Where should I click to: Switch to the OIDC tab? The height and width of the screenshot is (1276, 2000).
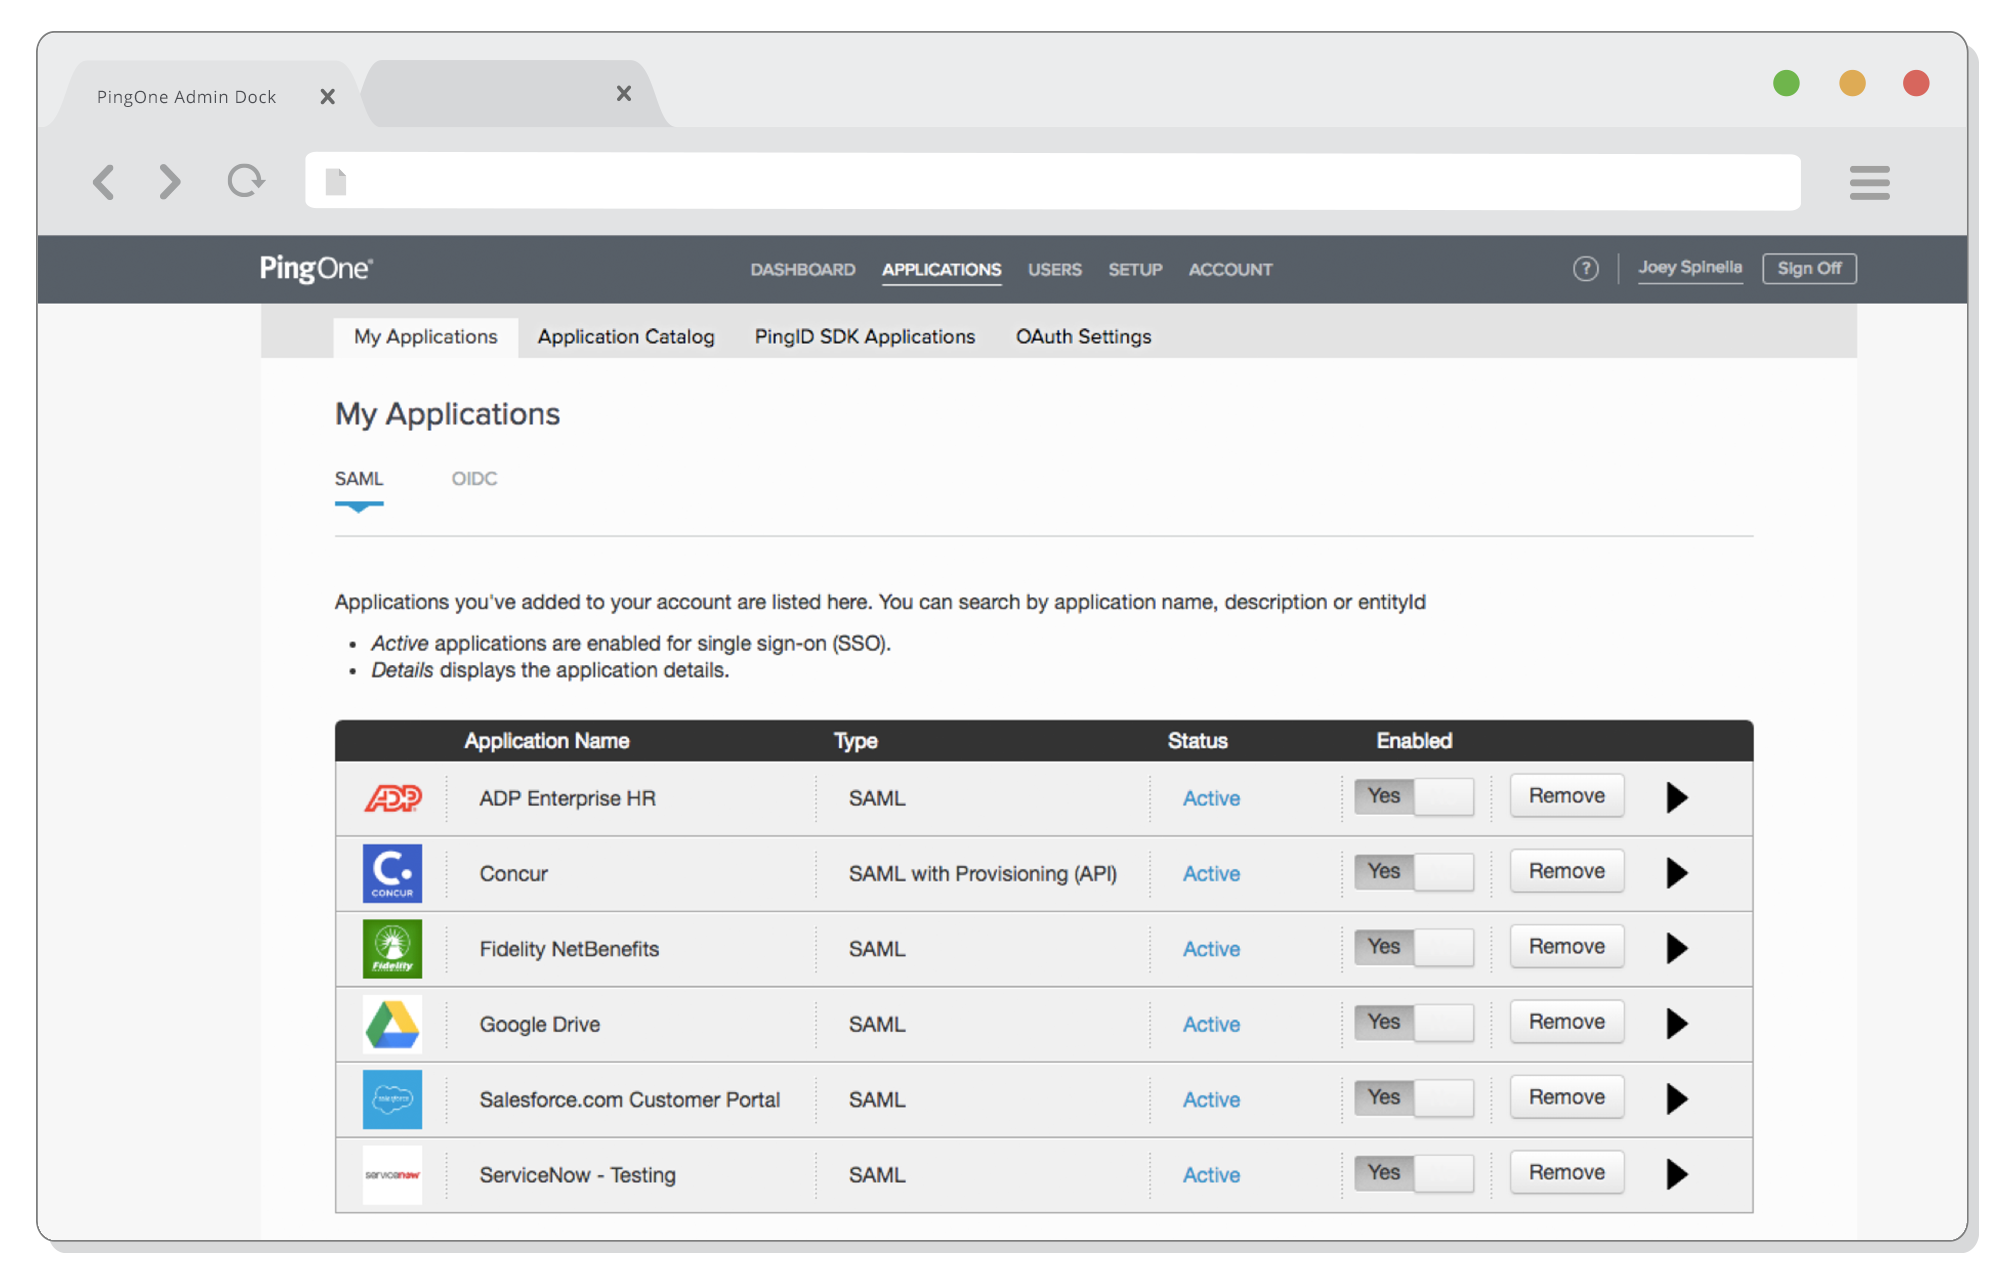(x=474, y=479)
